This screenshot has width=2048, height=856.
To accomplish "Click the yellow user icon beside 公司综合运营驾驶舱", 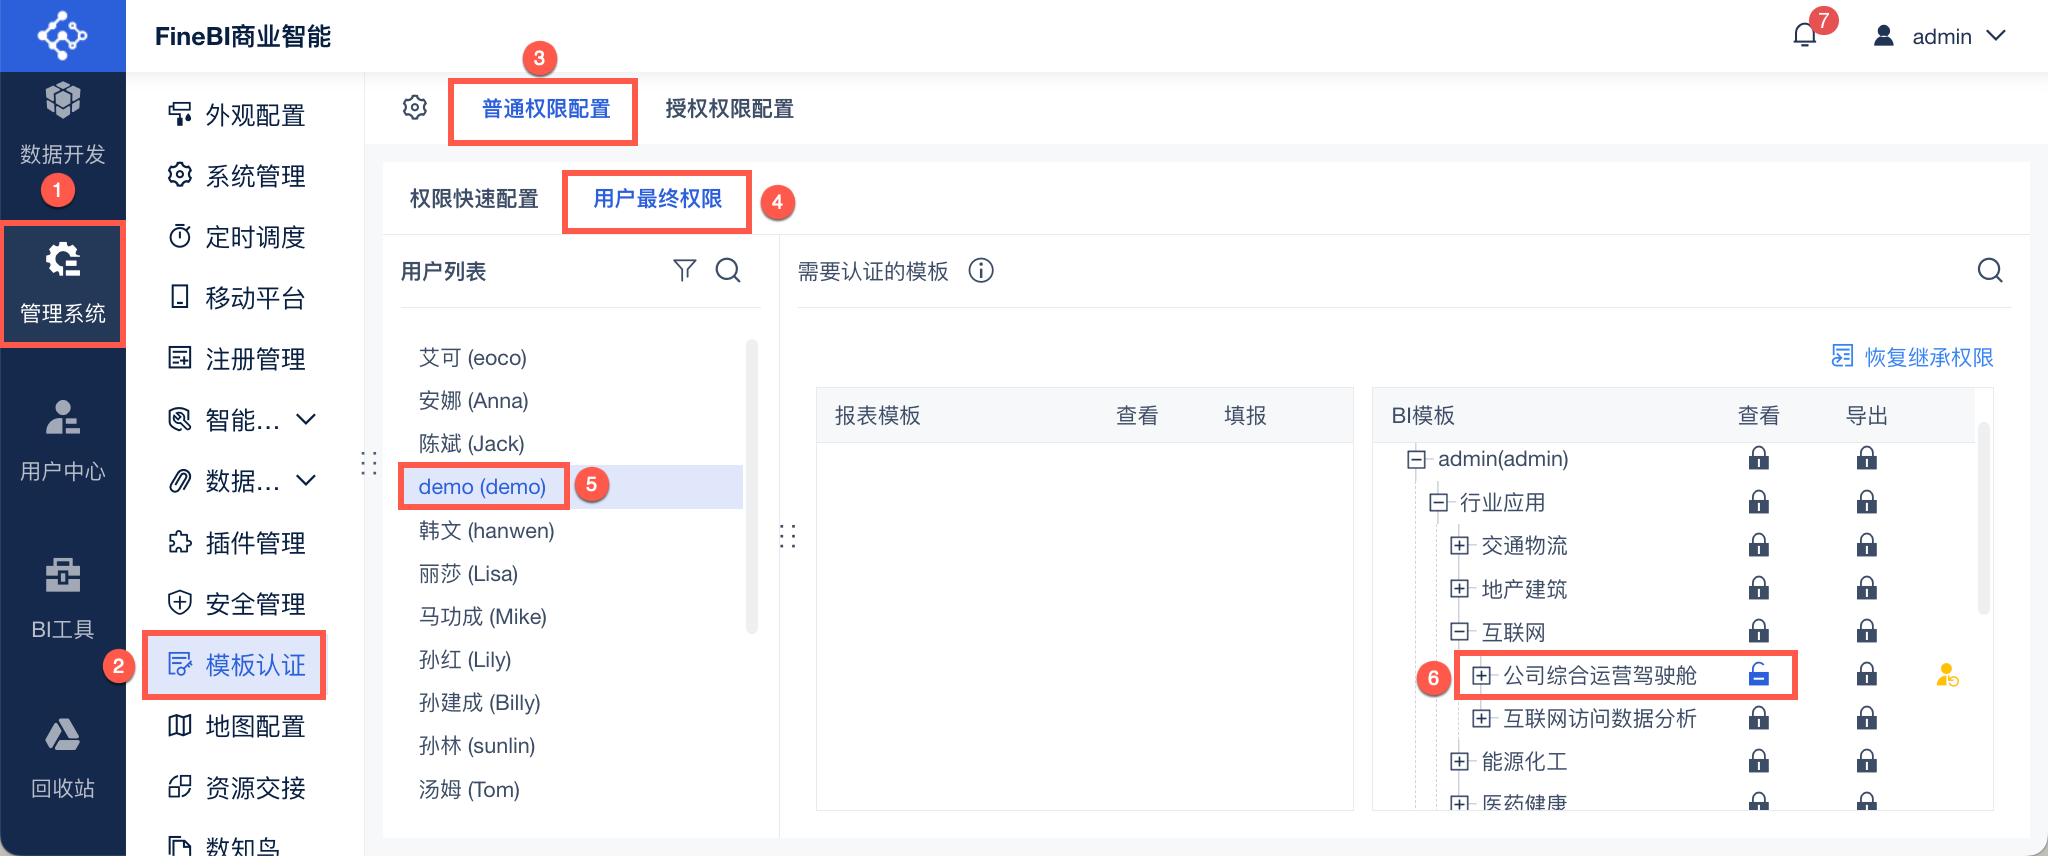I will point(1946,676).
